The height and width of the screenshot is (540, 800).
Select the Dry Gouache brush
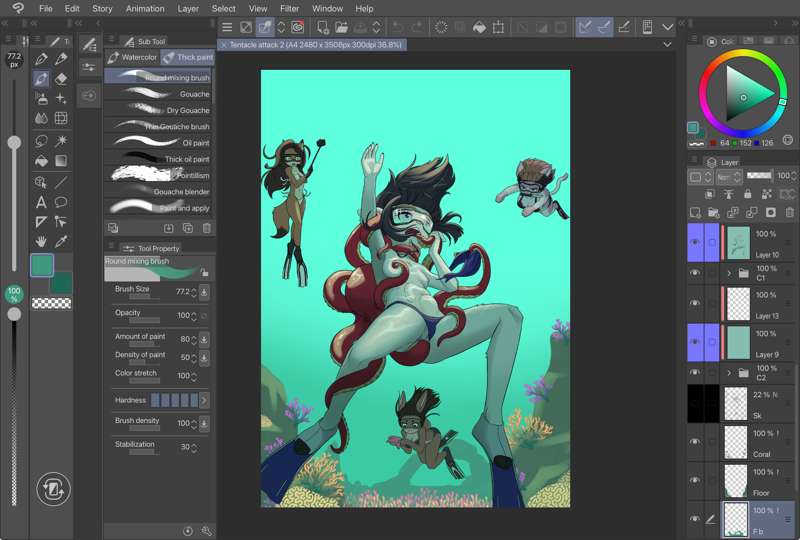[158, 110]
